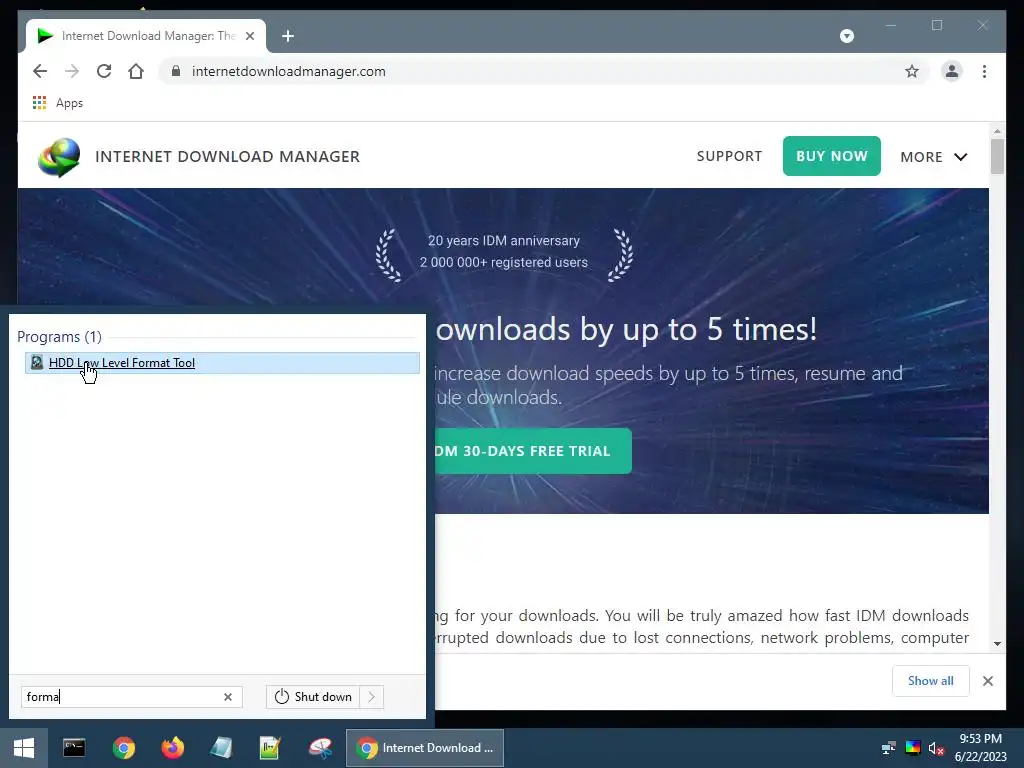Launch Command Prompt from the taskbar
The width and height of the screenshot is (1024, 768).
[74, 748]
